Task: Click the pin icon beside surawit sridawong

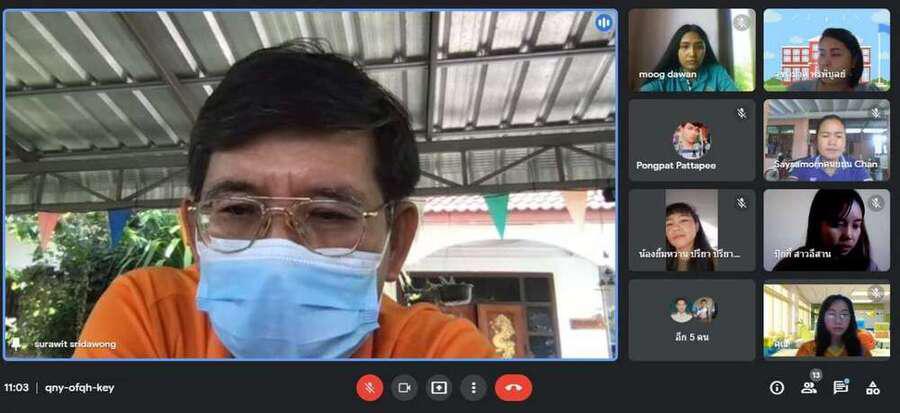Action: [x=16, y=344]
